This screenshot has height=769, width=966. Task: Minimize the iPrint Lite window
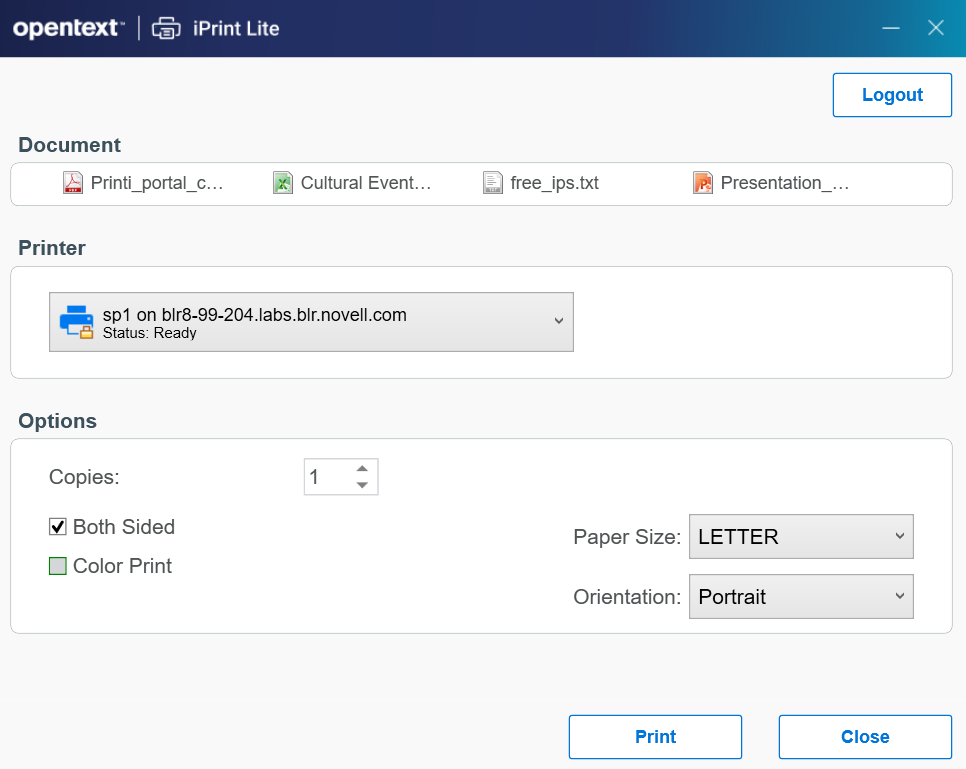tap(891, 28)
